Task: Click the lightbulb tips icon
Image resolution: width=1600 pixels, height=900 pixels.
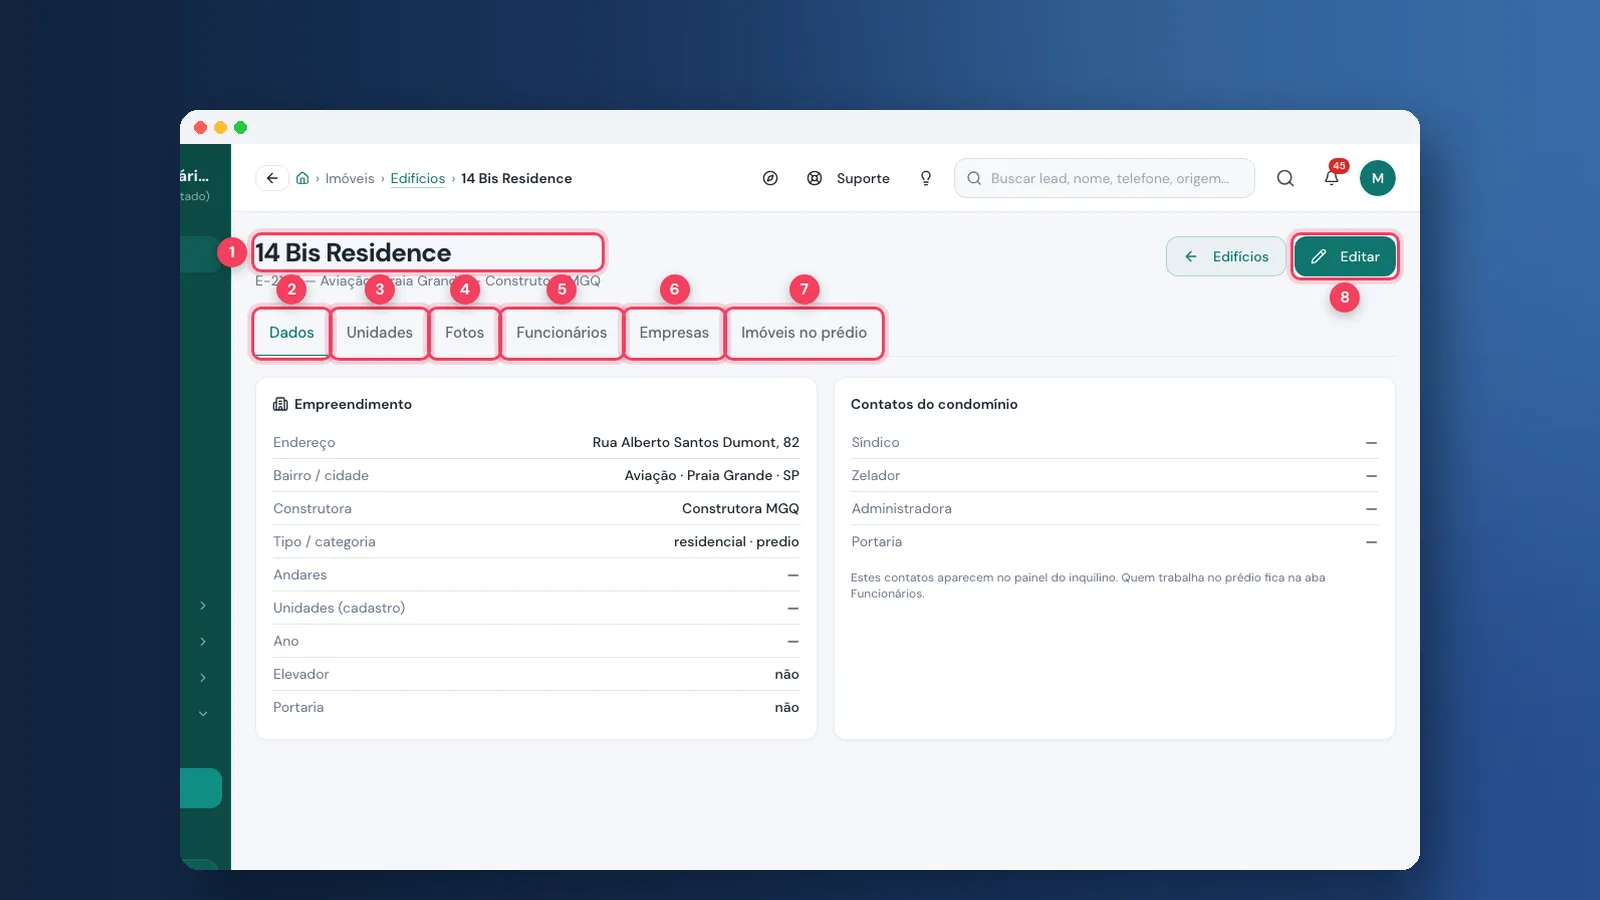Action: click(926, 178)
